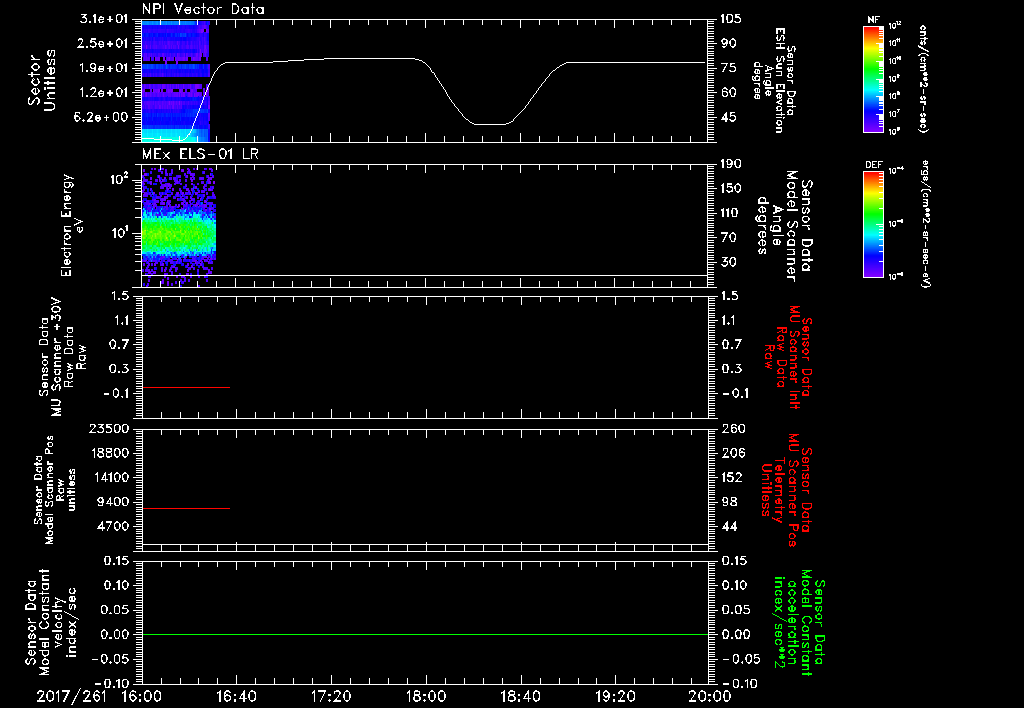Click the '19:20' time axis label
1024x708 pixels.
pyautogui.click(x=615, y=696)
